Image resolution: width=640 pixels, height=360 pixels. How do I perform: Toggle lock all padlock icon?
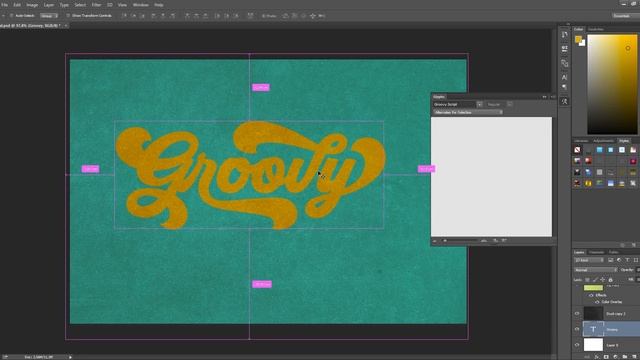click(x=611, y=280)
